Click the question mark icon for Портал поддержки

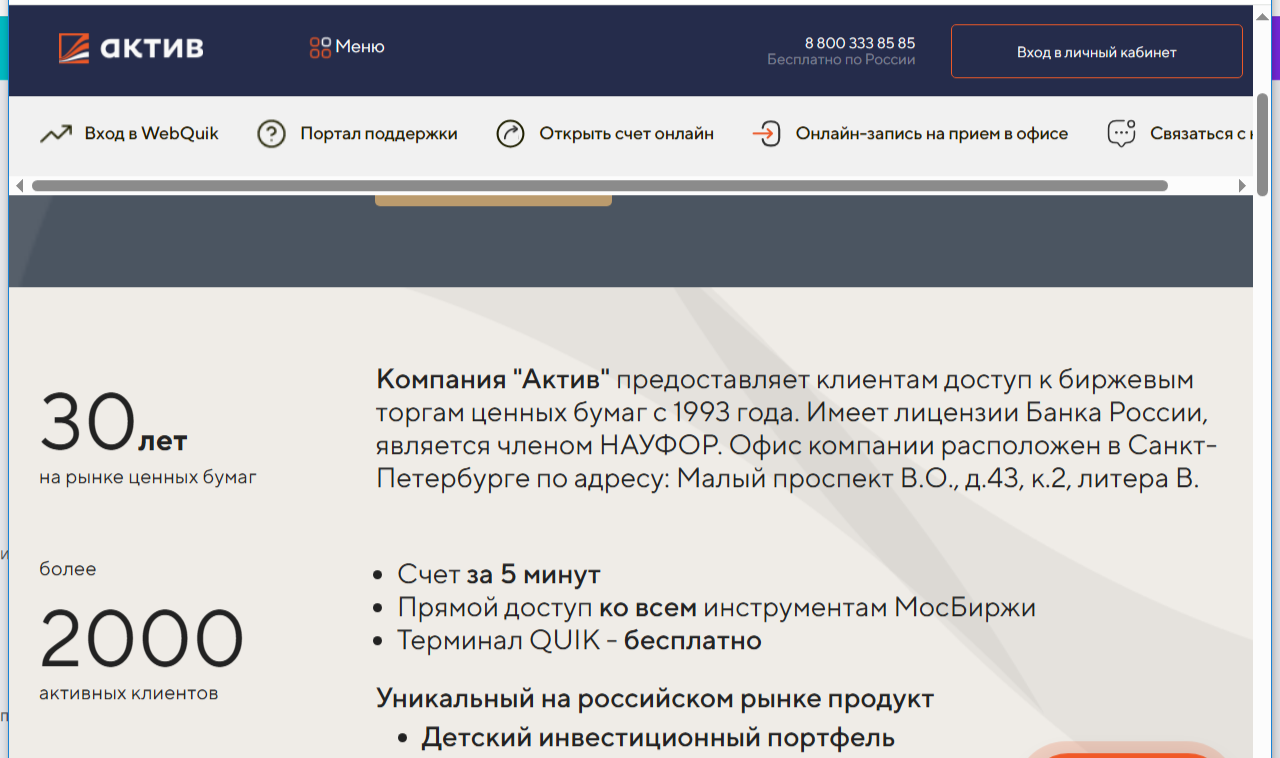pos(270,132)
